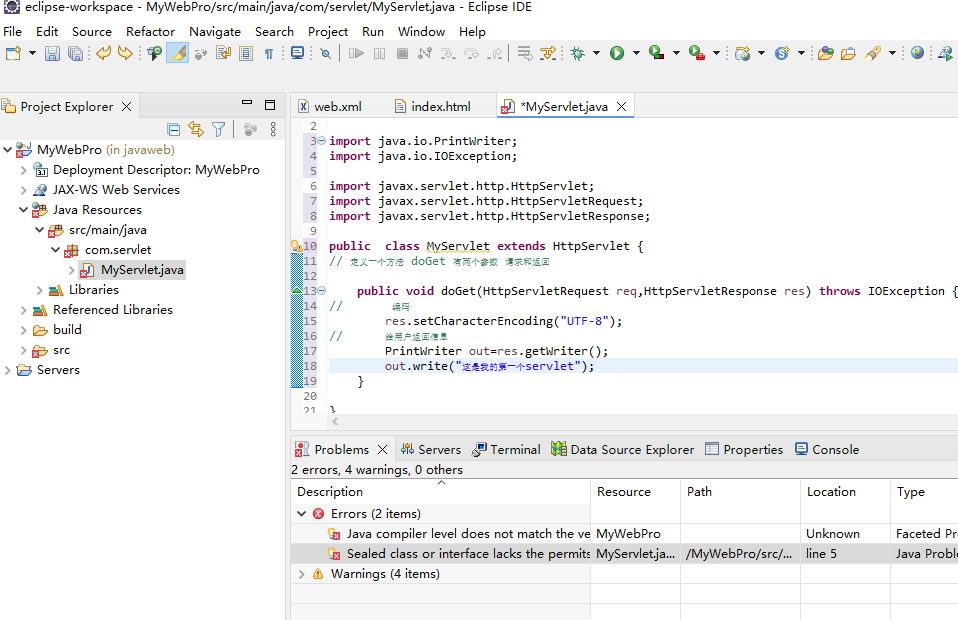Click Collapse All in Project Explorer
The image size is (958, 620).
coord(174,129)
